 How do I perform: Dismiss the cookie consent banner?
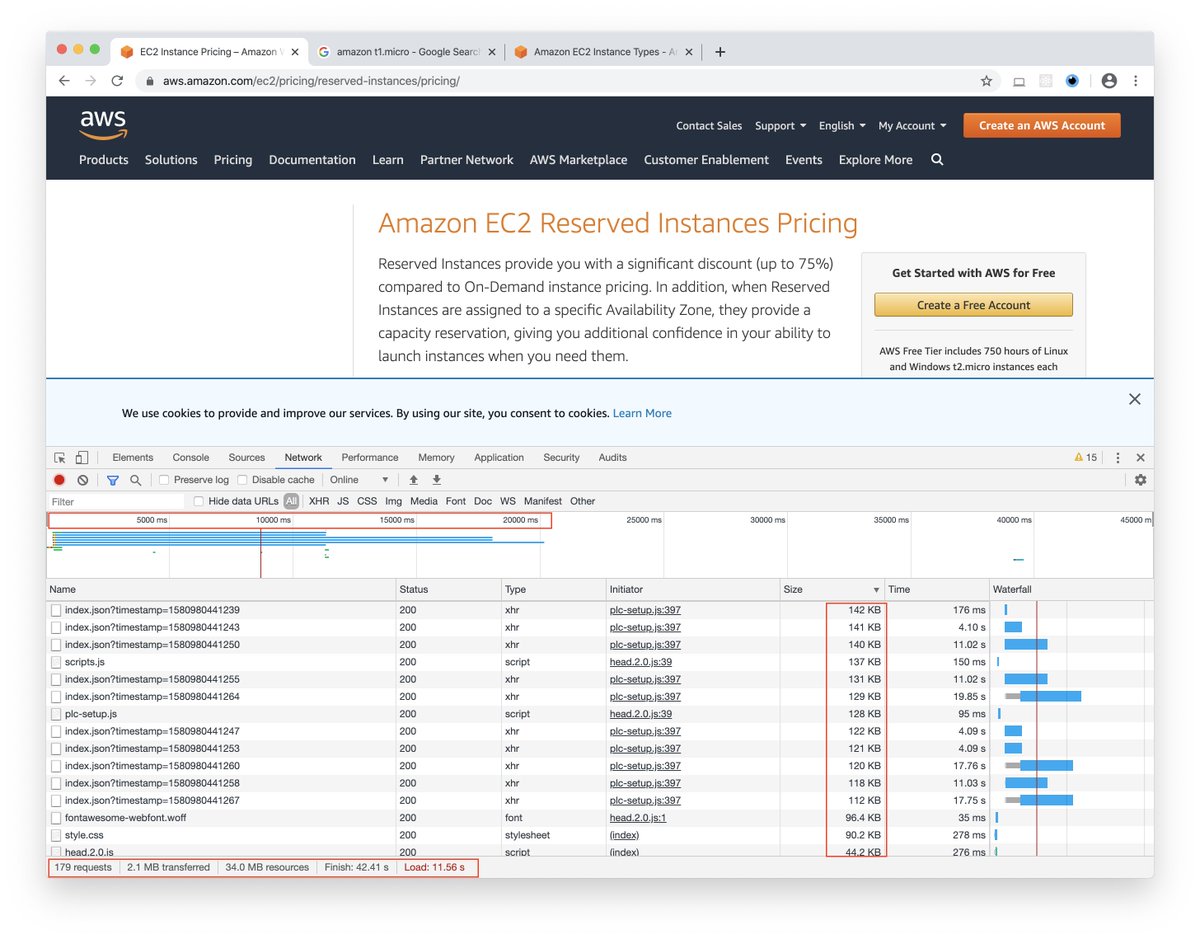click(x=1134, y=399)
